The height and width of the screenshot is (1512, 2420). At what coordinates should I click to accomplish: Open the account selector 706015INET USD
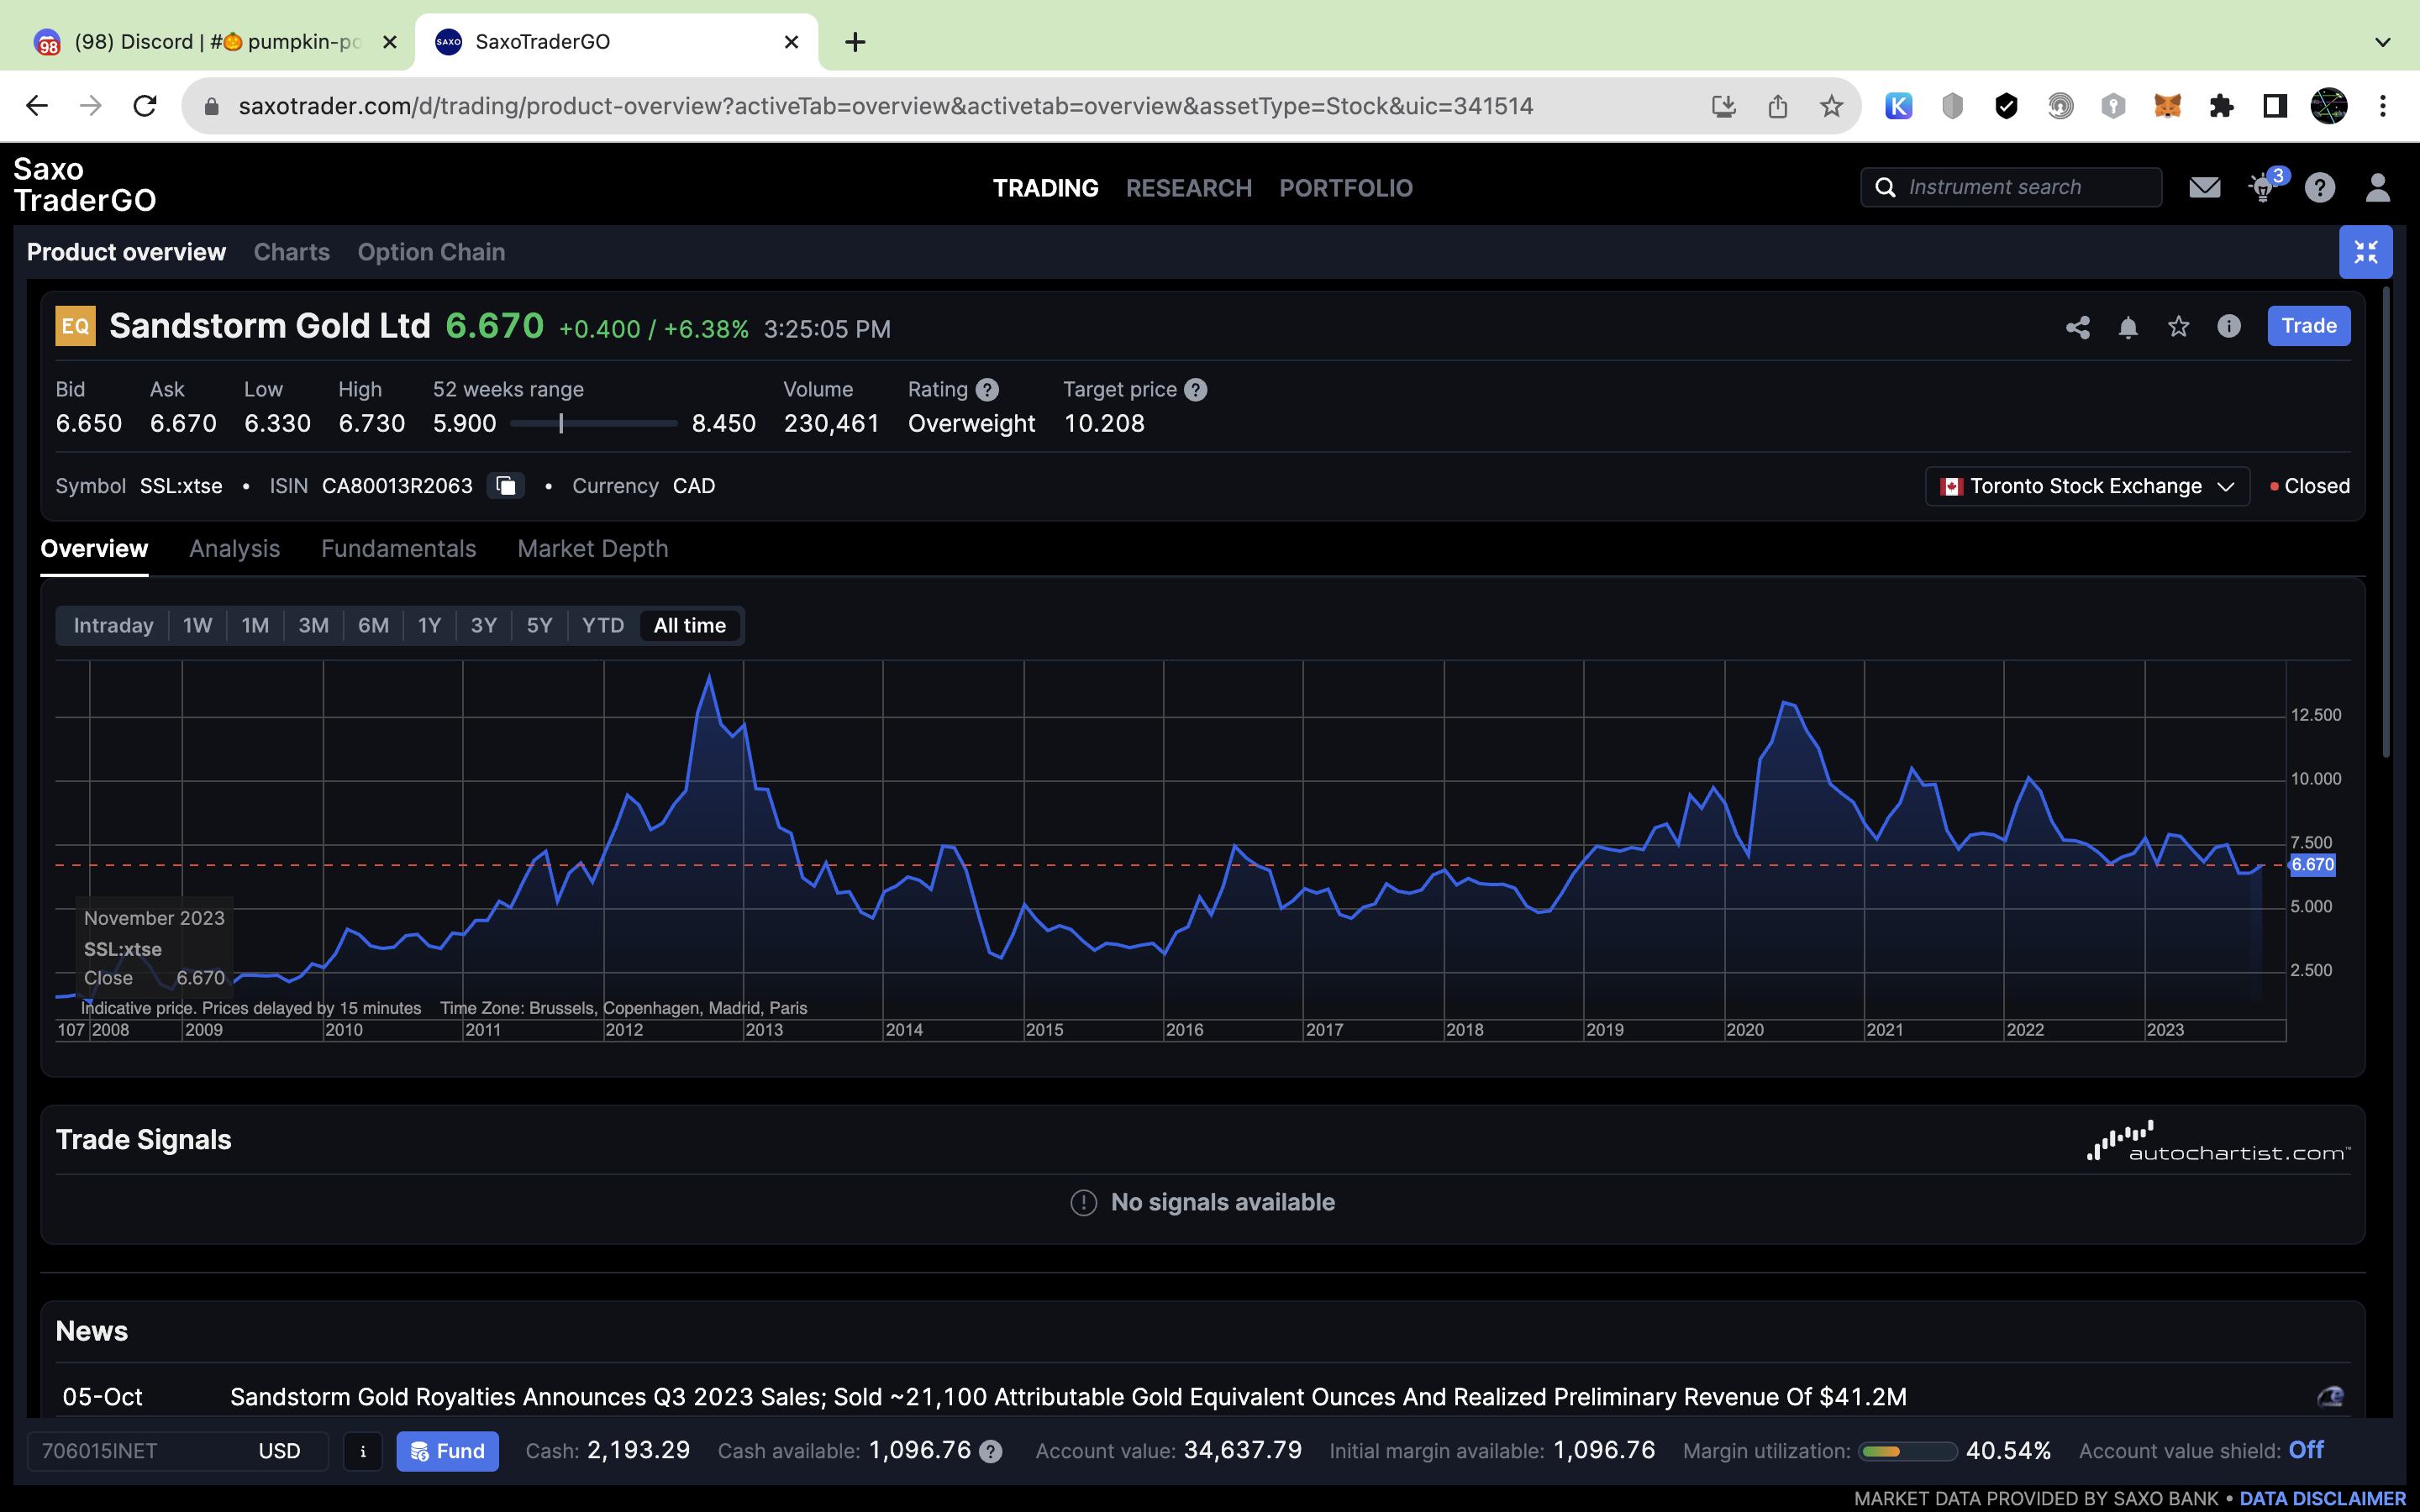pos(177,1451)
